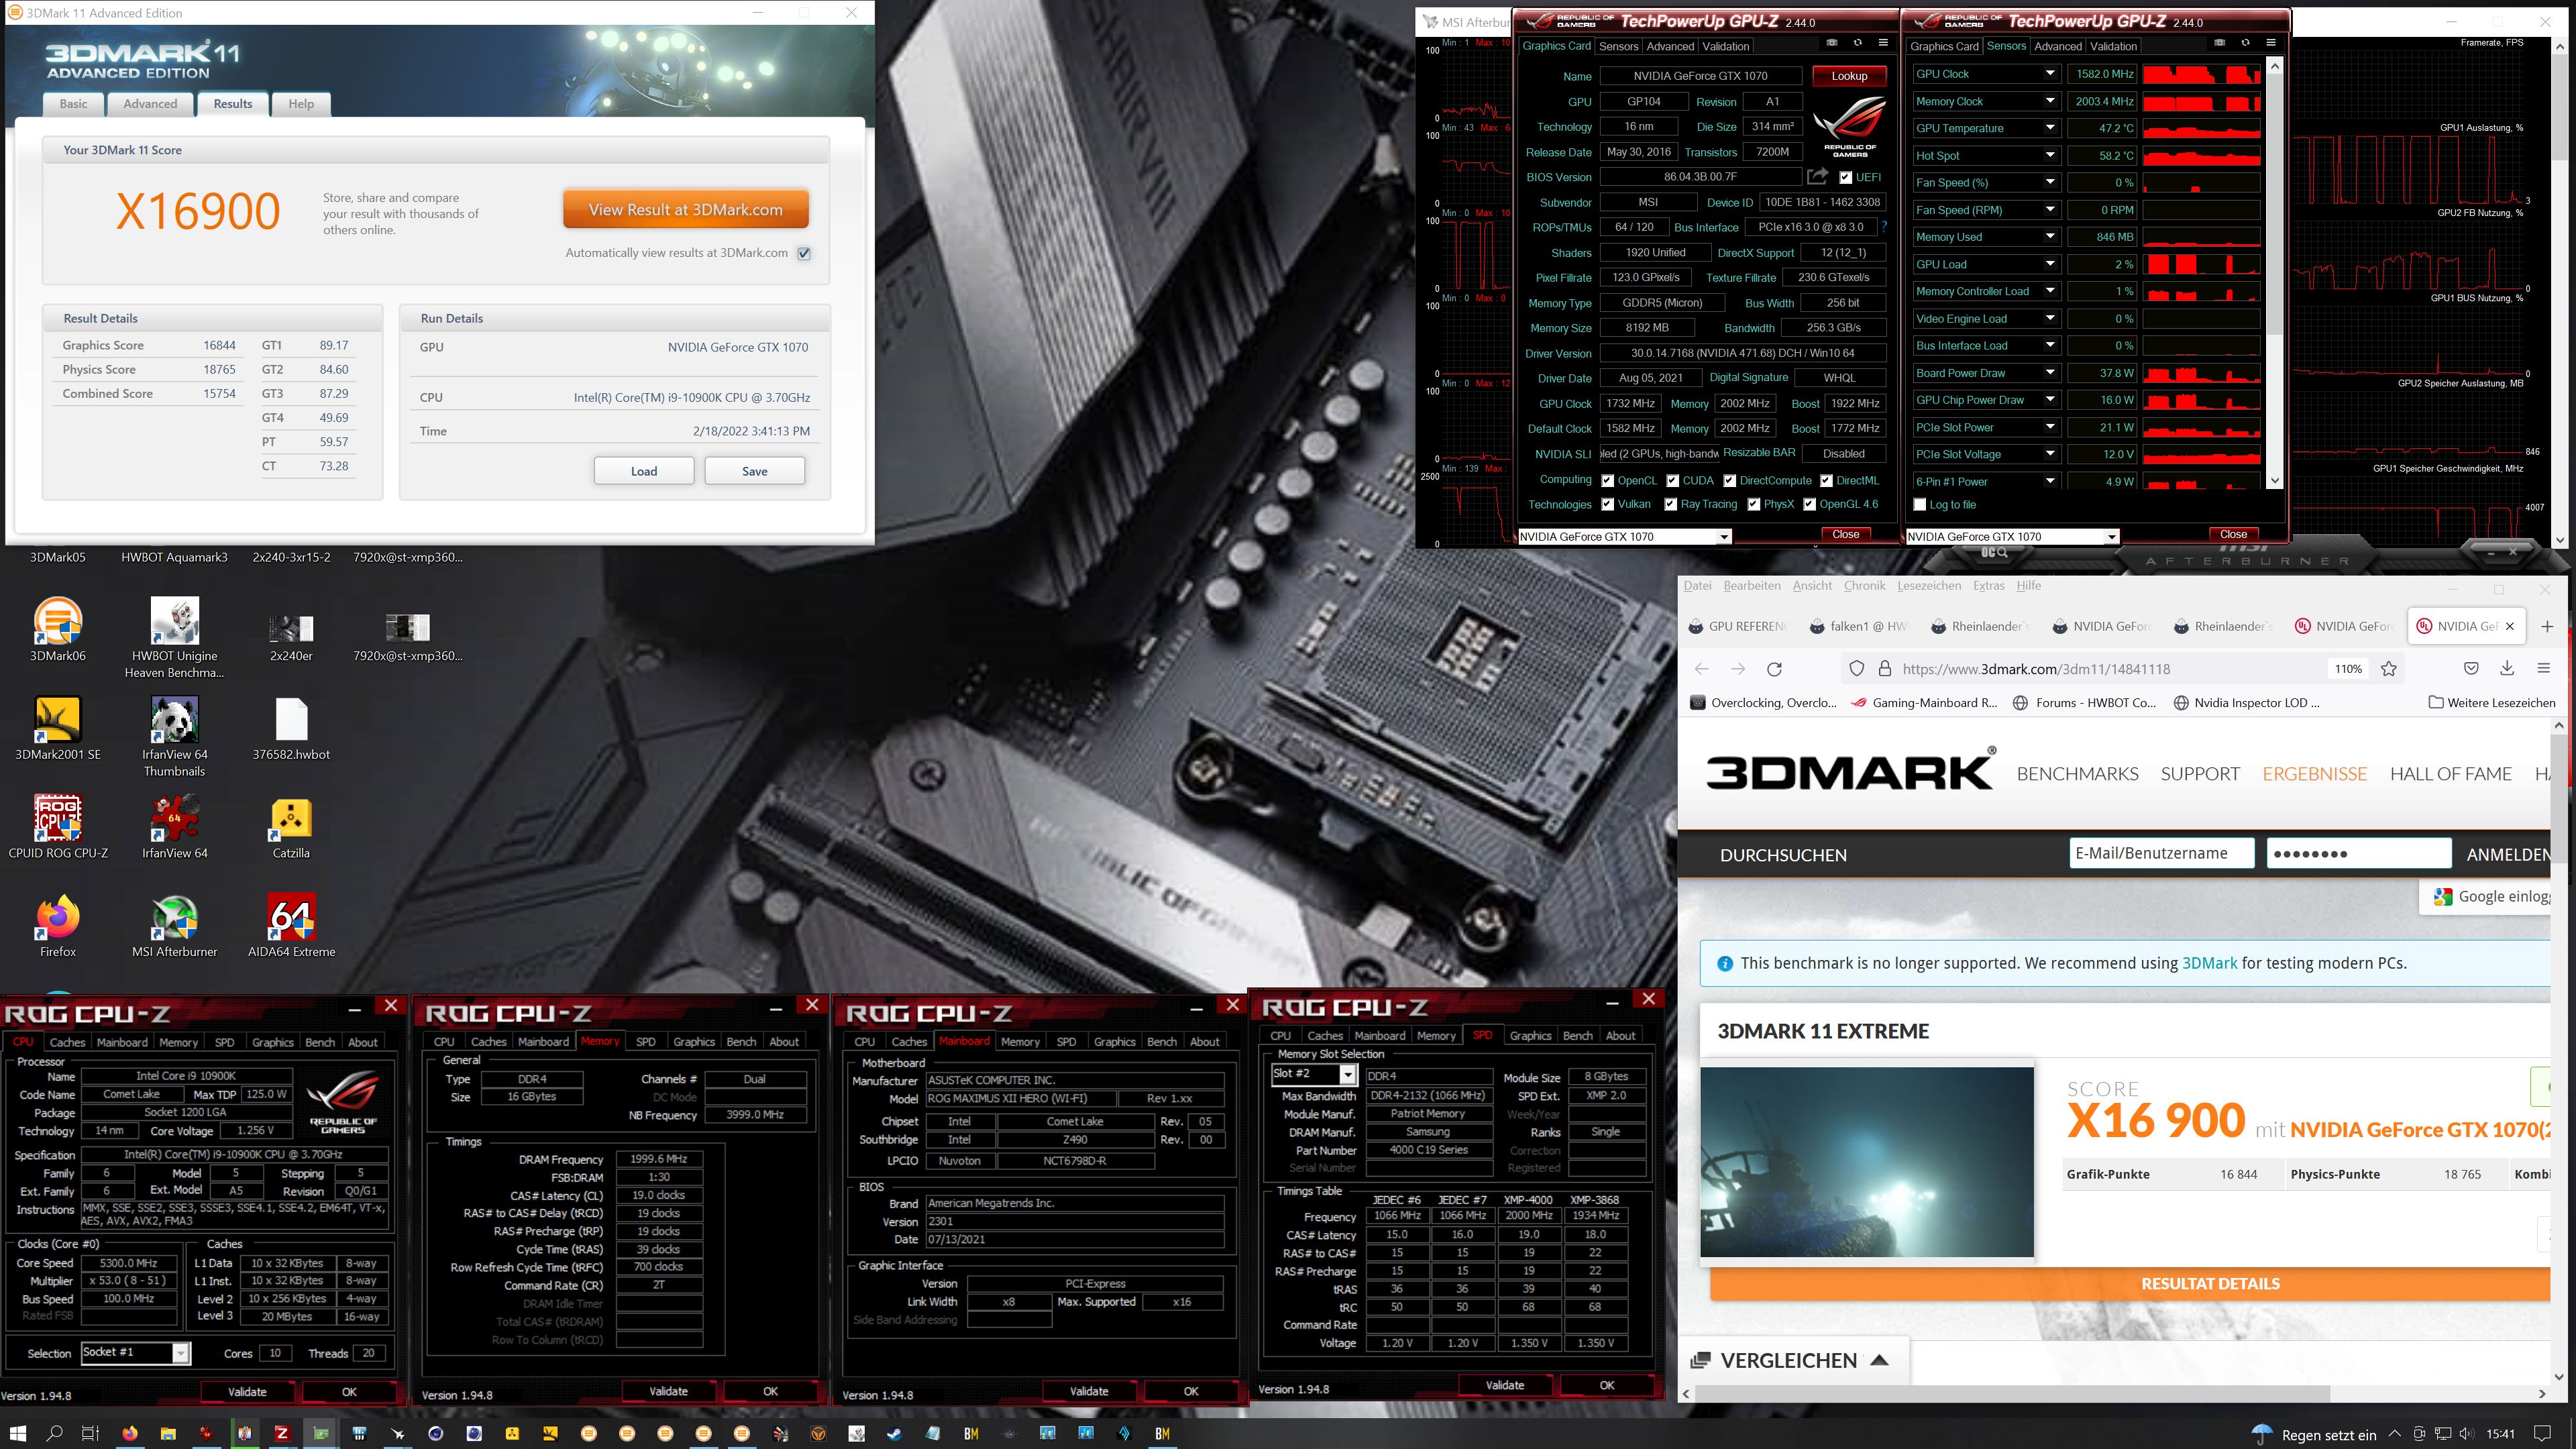This screenshot has height=1449, width=2576.
Task: Open File Explorer from the taskbar
Action: (167, 1433)
